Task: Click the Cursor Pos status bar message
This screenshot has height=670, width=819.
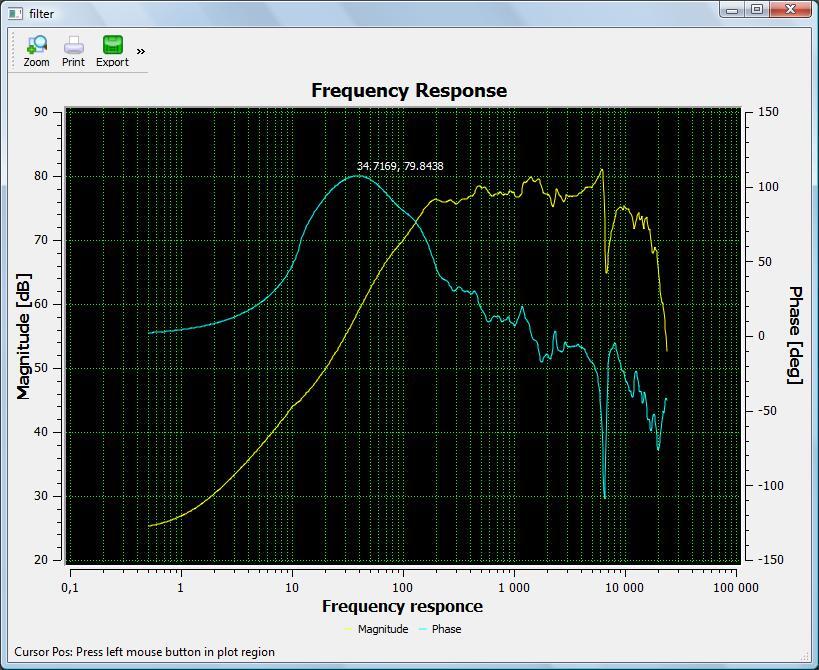Action: point(145,652)
